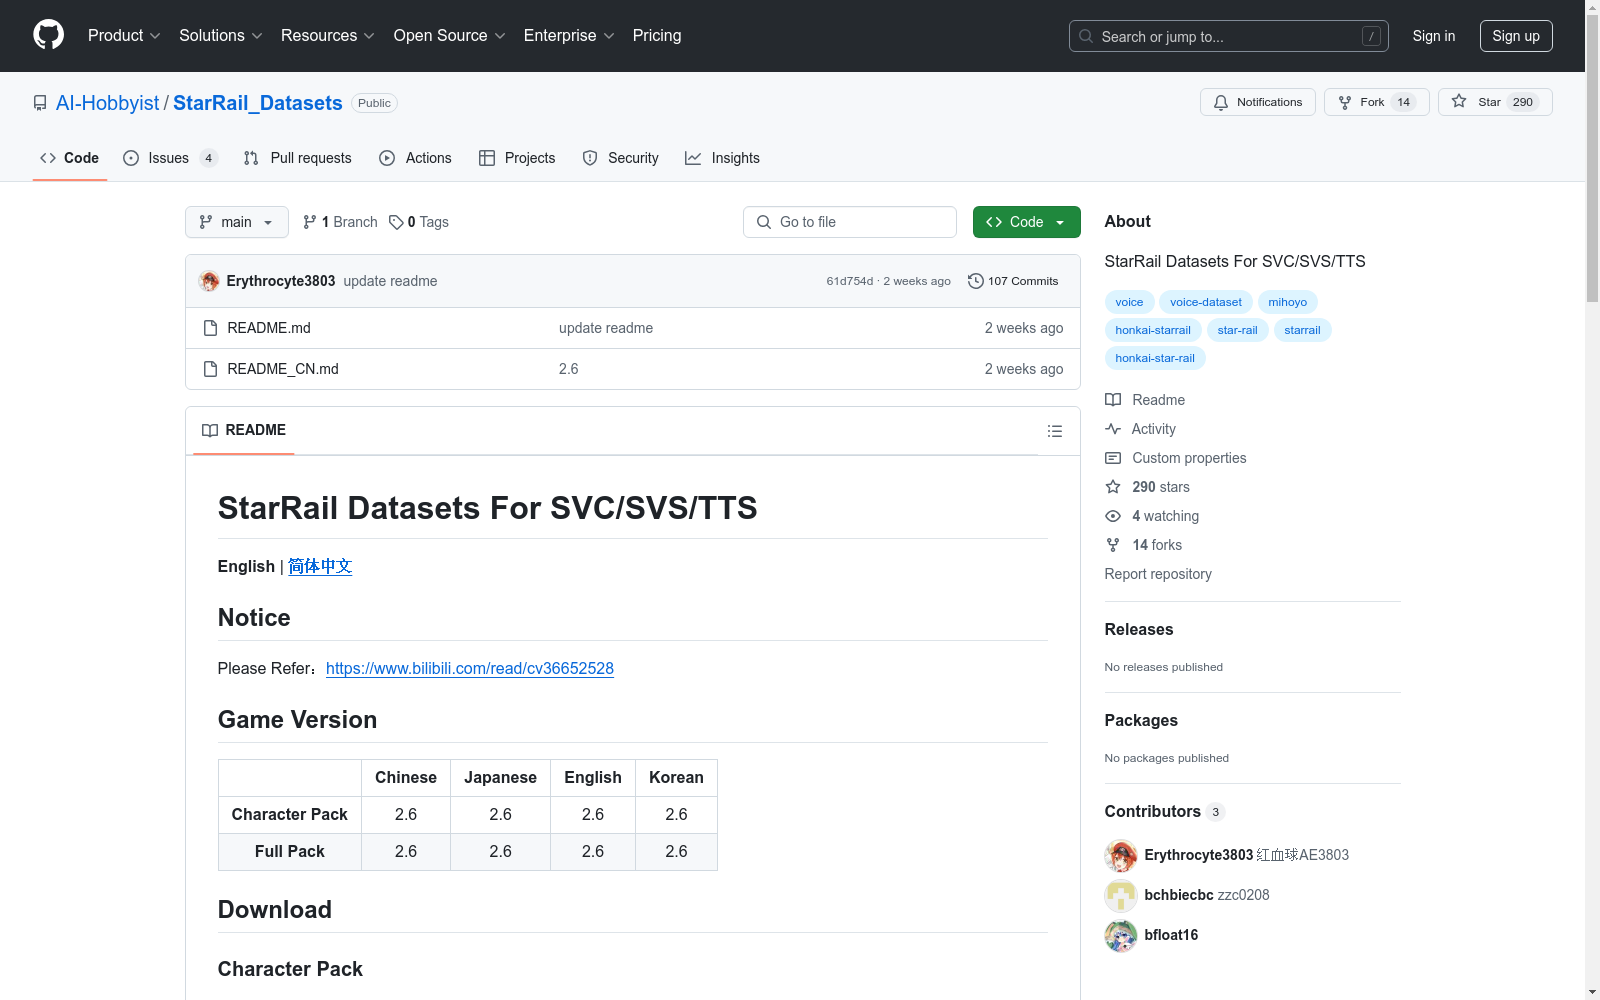Image resolution: width=1600 pixels, height=1000 pixels.
Task: Click the honkai-starrail topic tag
Action: tap(1153, 330)
